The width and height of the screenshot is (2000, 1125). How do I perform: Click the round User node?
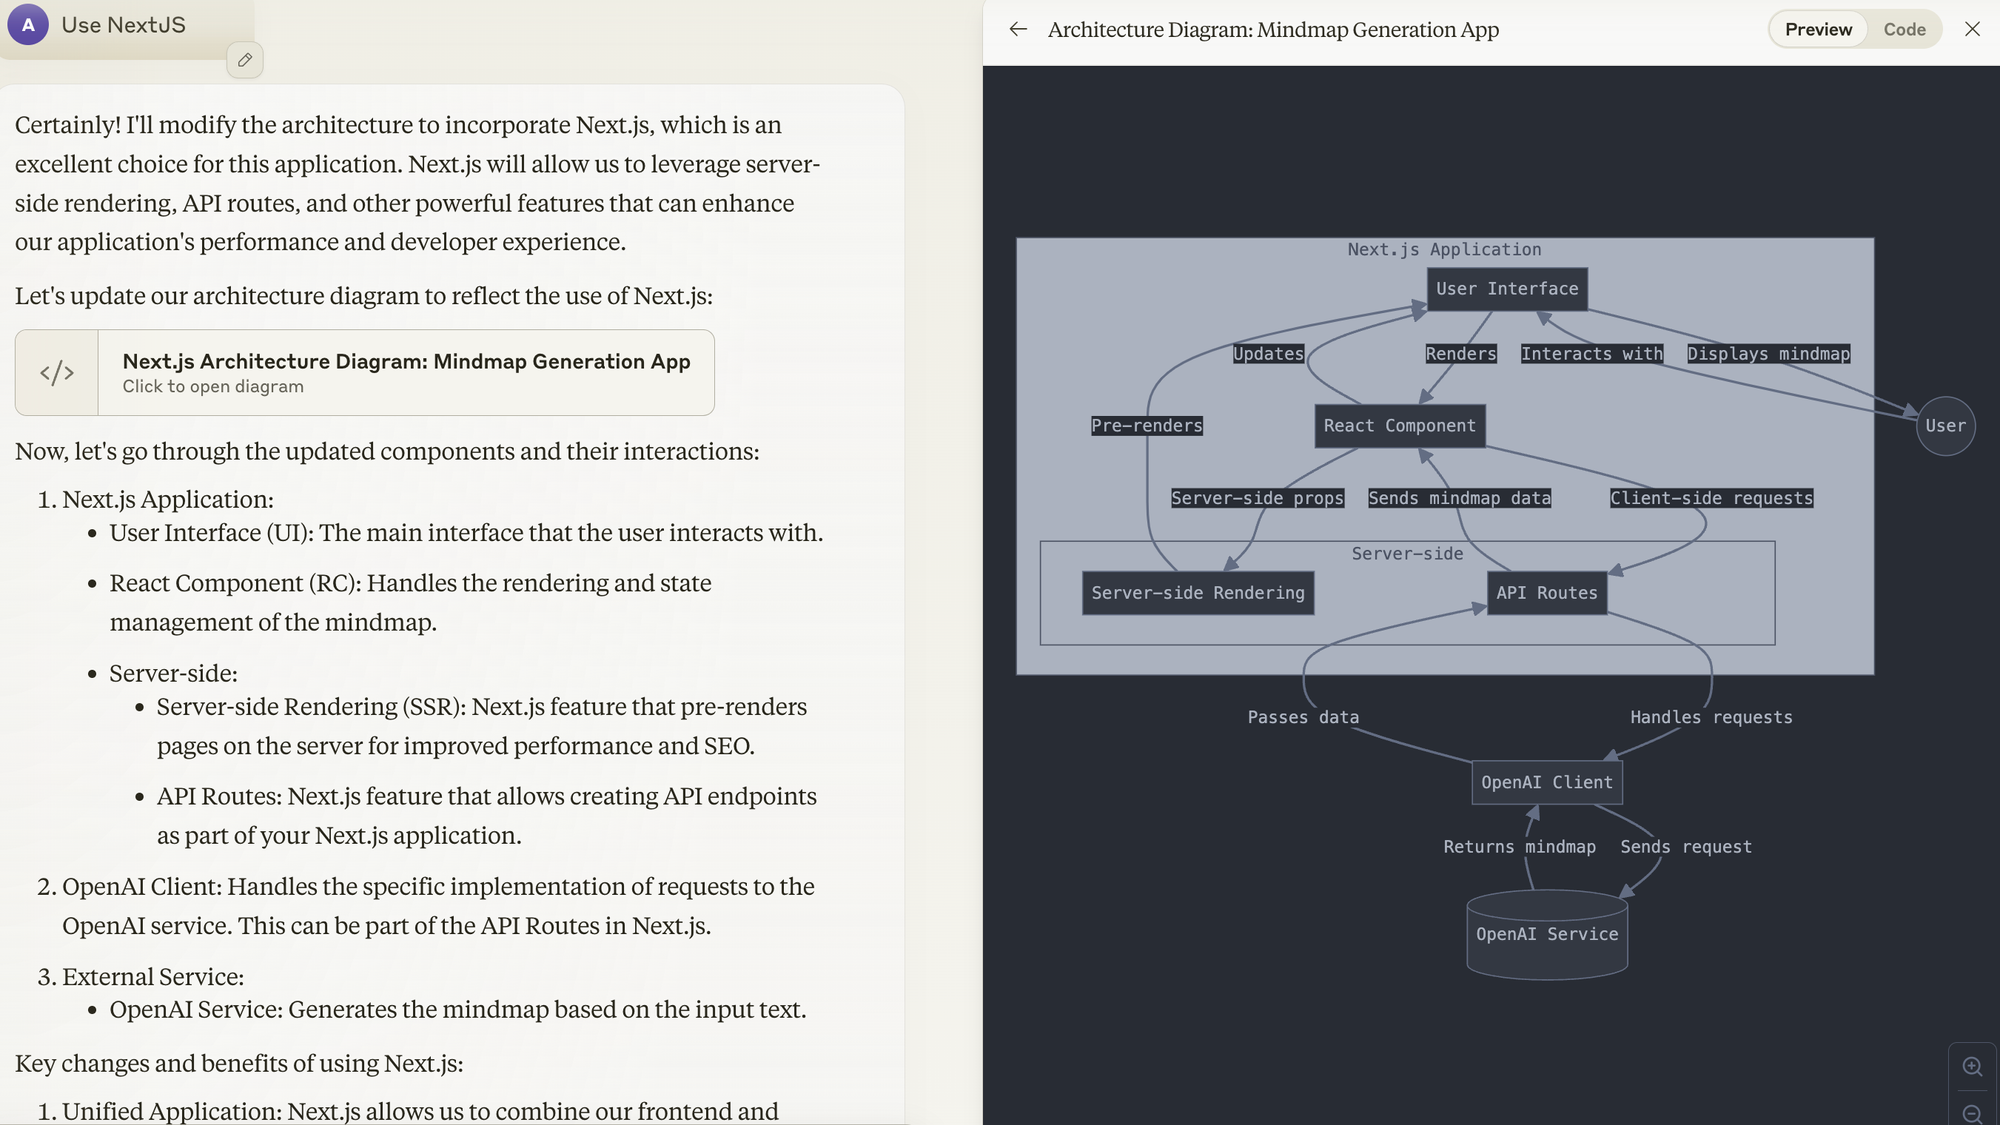(1944, 426)
